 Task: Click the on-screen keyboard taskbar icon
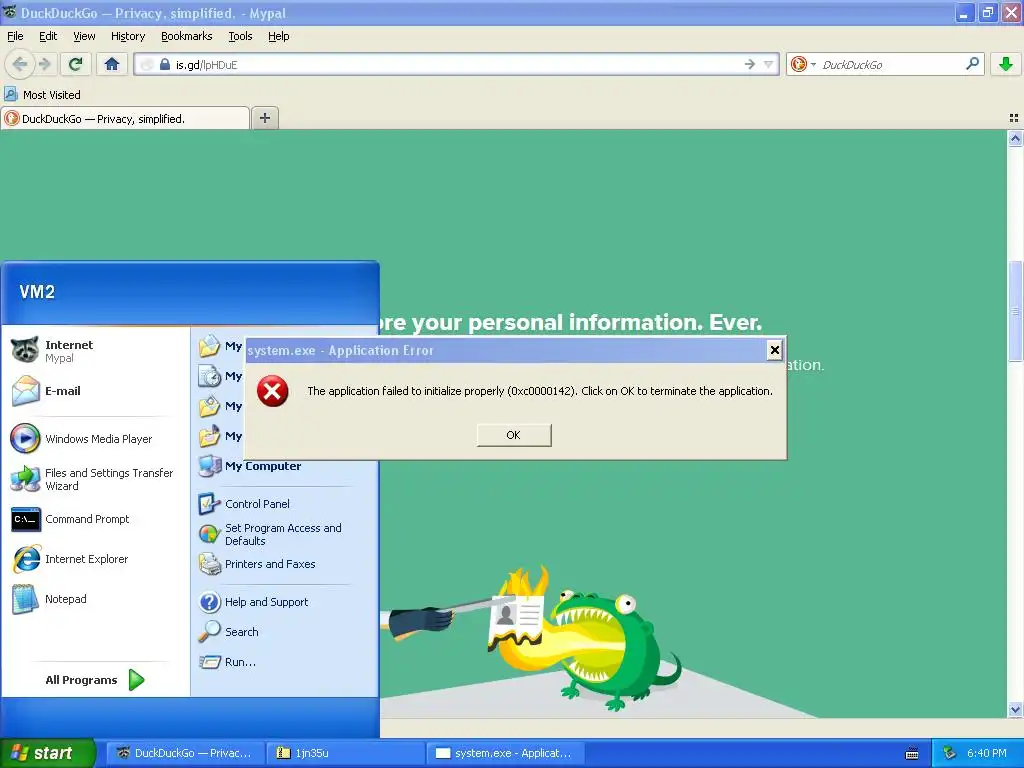(x=912, y=754)
